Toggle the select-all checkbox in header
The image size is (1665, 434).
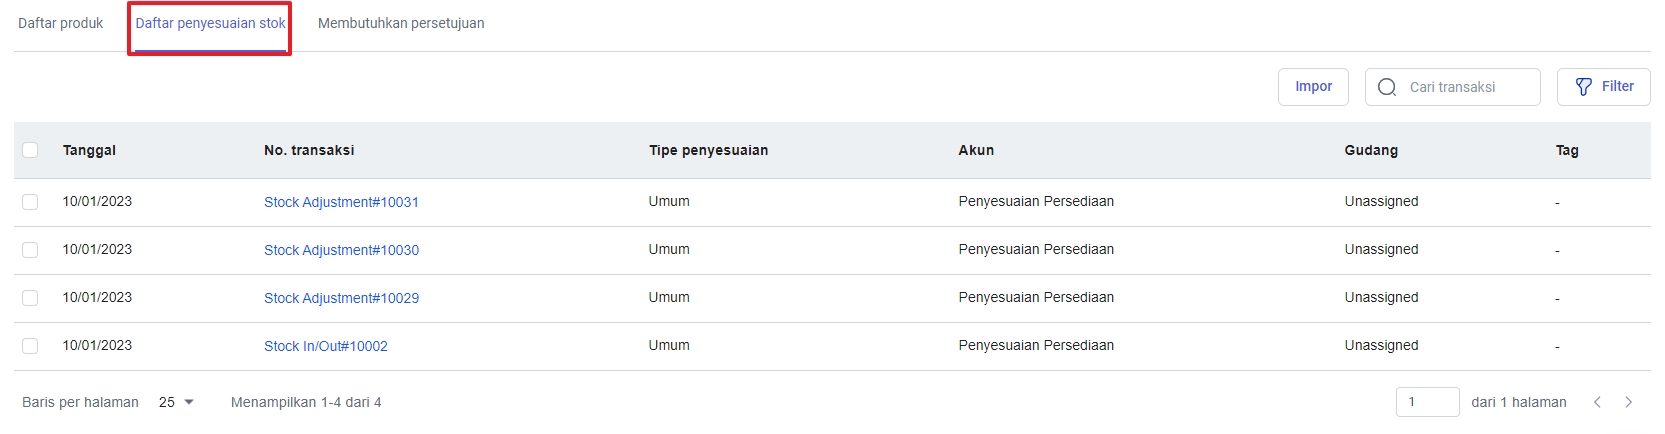tap(30, 150)
